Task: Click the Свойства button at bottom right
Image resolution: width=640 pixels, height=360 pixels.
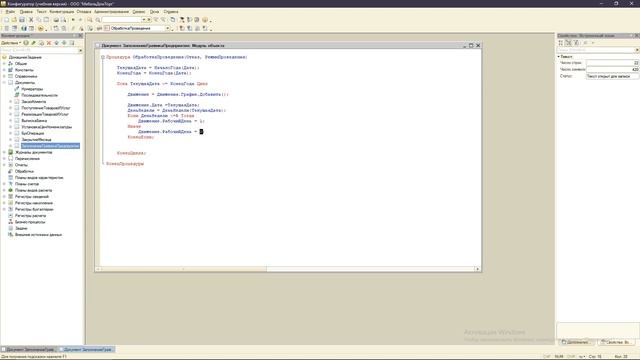Action: (617, 342)
